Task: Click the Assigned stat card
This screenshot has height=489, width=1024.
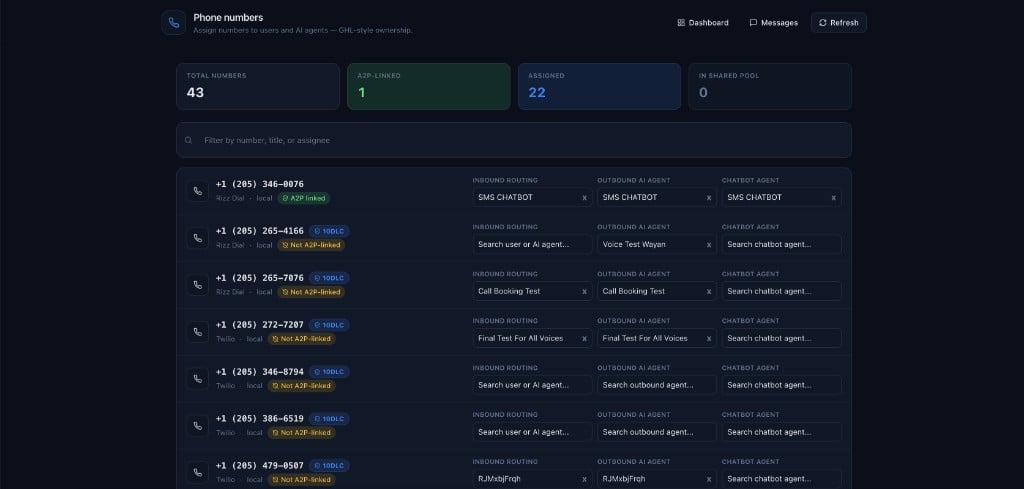Action: point(600,86)
